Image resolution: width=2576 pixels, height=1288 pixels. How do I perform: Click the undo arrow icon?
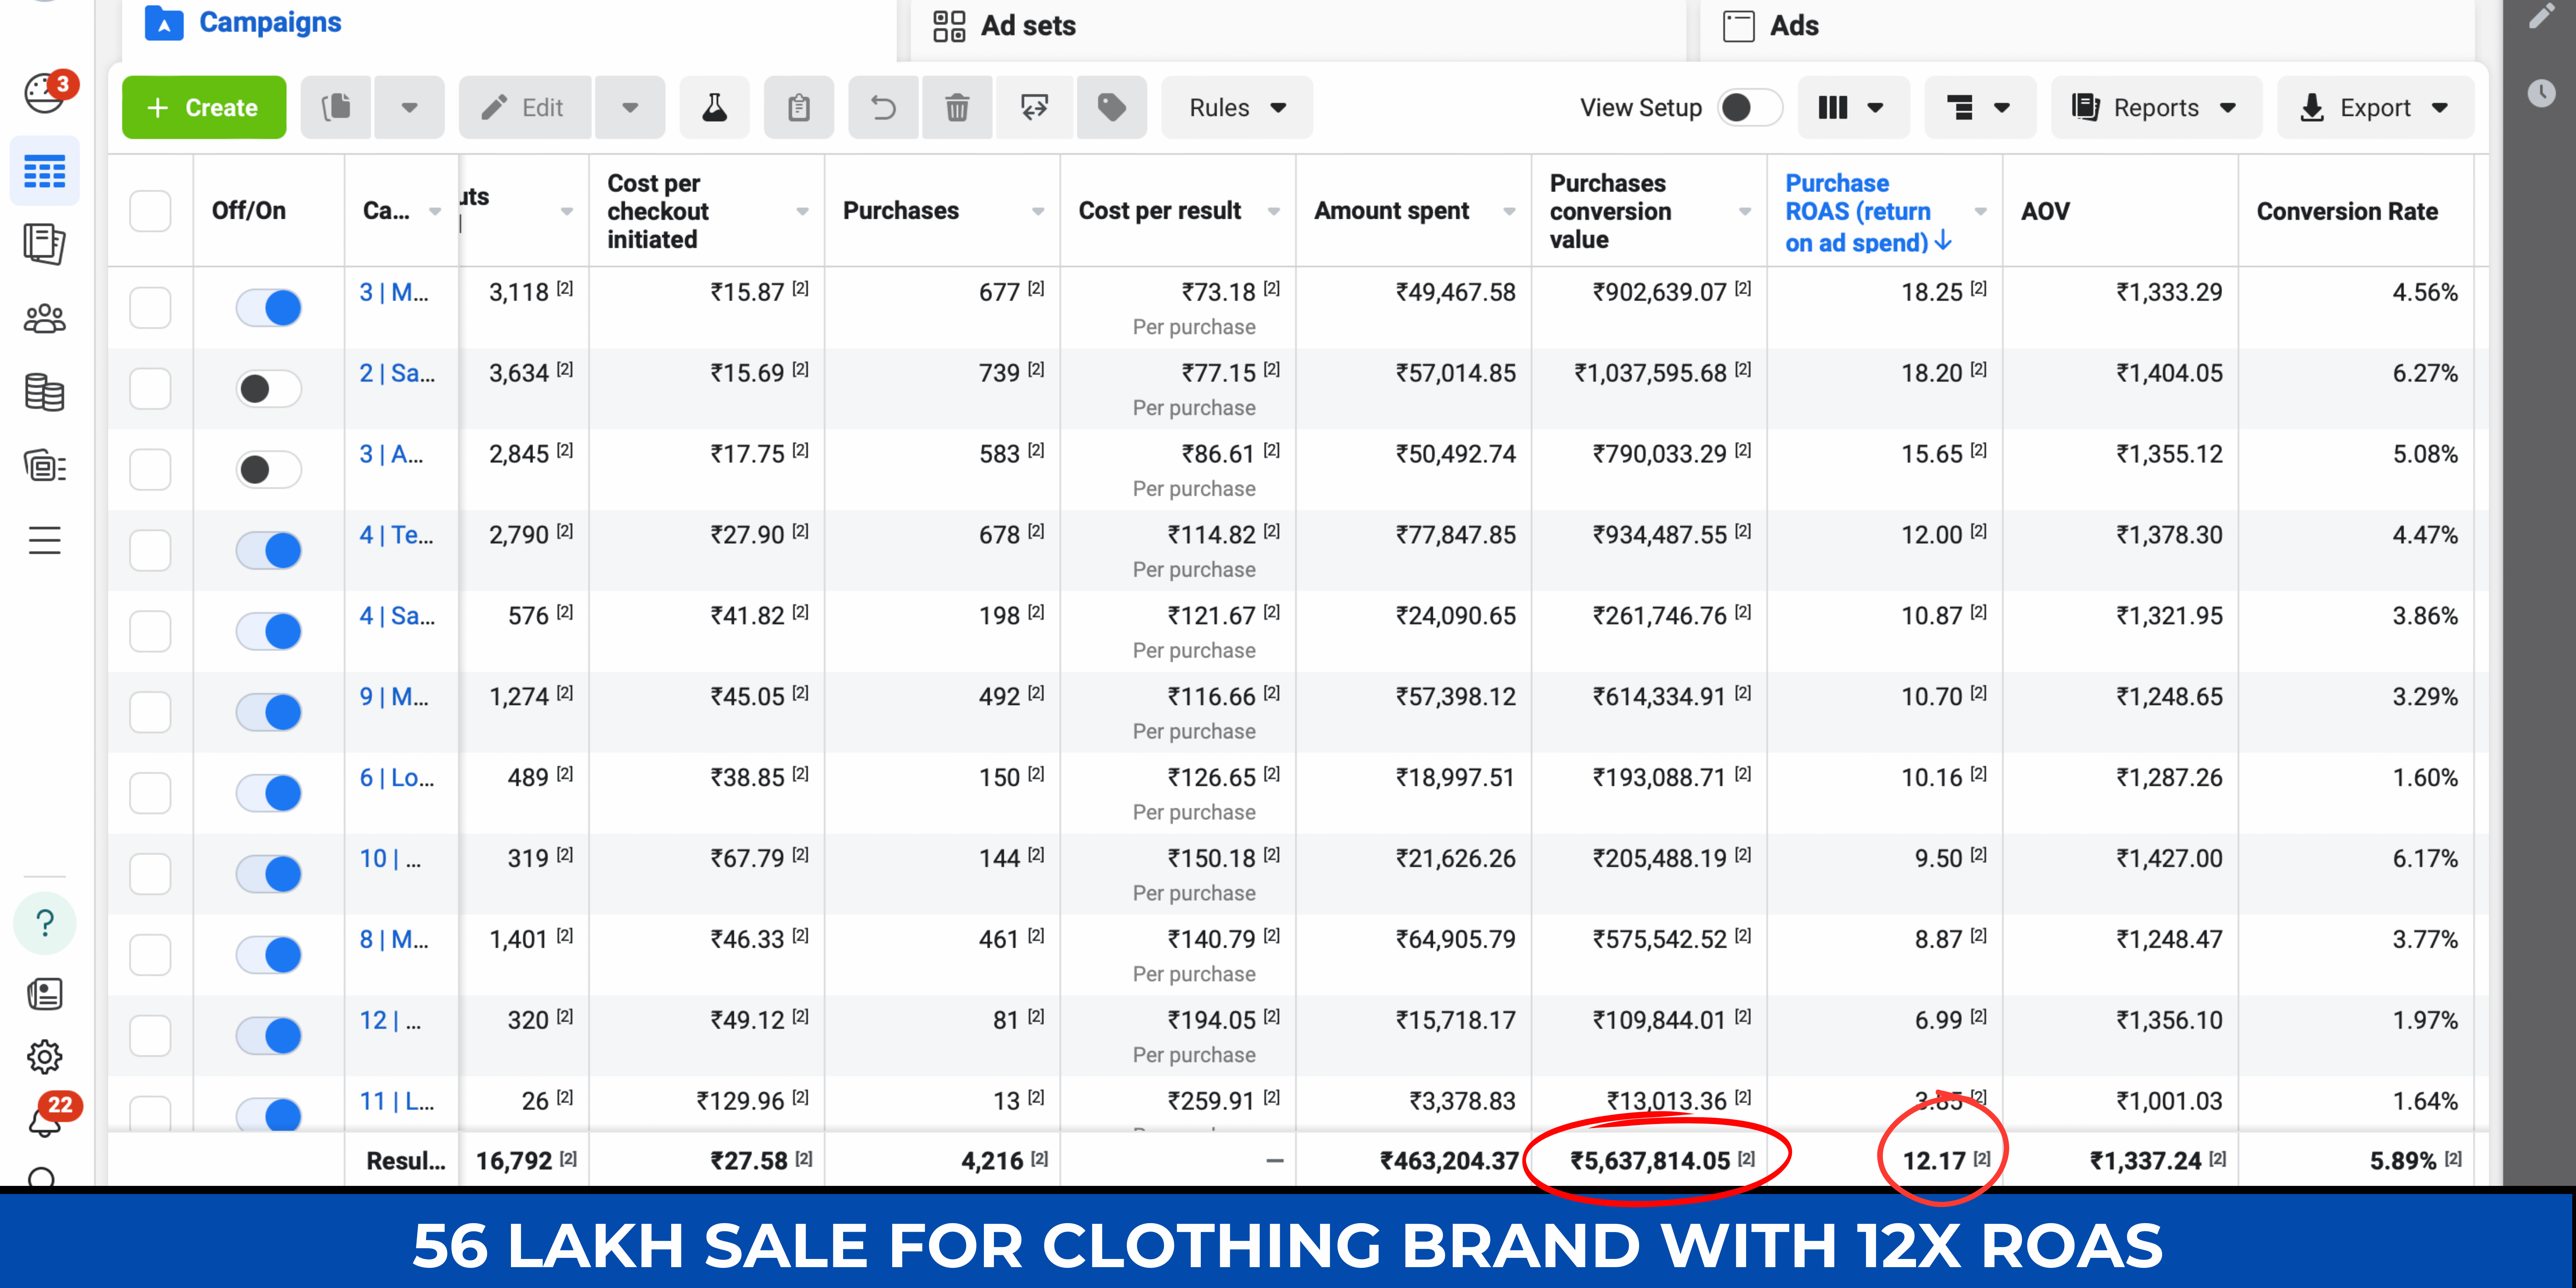point(883,107)
